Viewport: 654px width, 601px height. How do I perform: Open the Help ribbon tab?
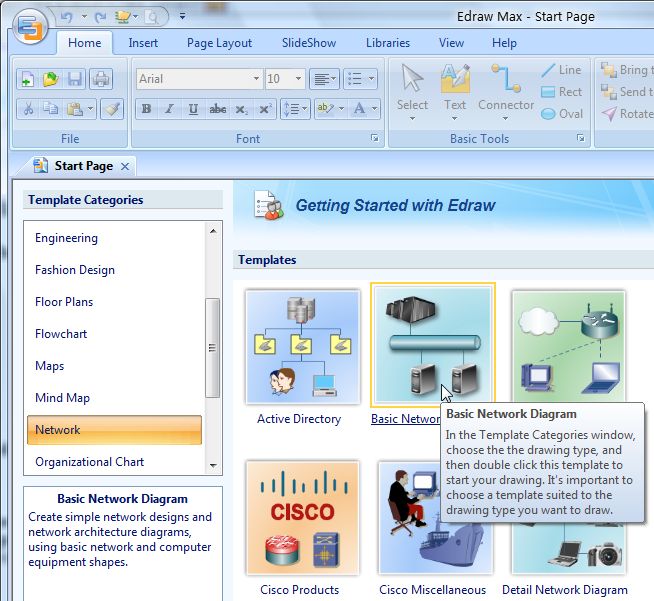click(x=504, y=43)
